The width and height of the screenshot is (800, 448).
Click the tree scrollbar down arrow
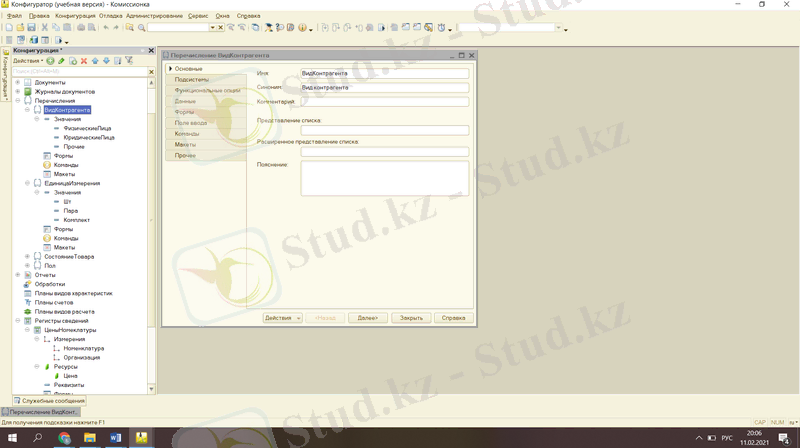click(151, 389)
